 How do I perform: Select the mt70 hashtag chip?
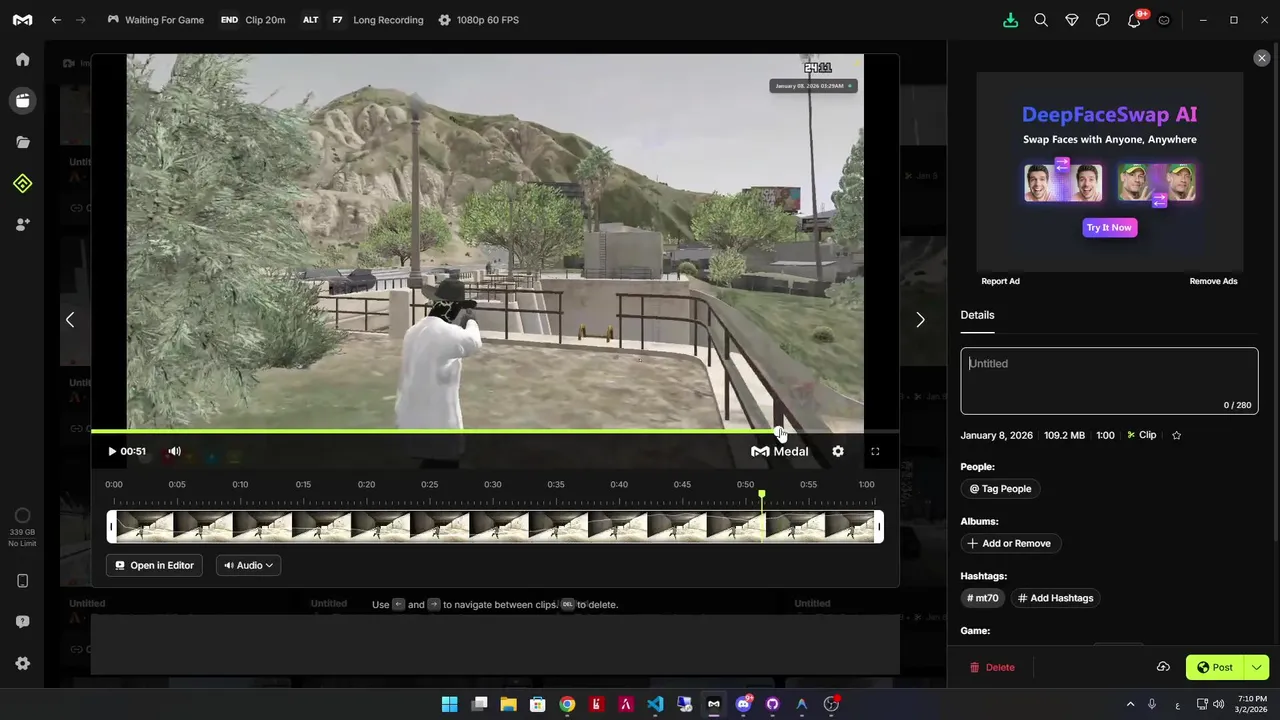click(982, 598)
